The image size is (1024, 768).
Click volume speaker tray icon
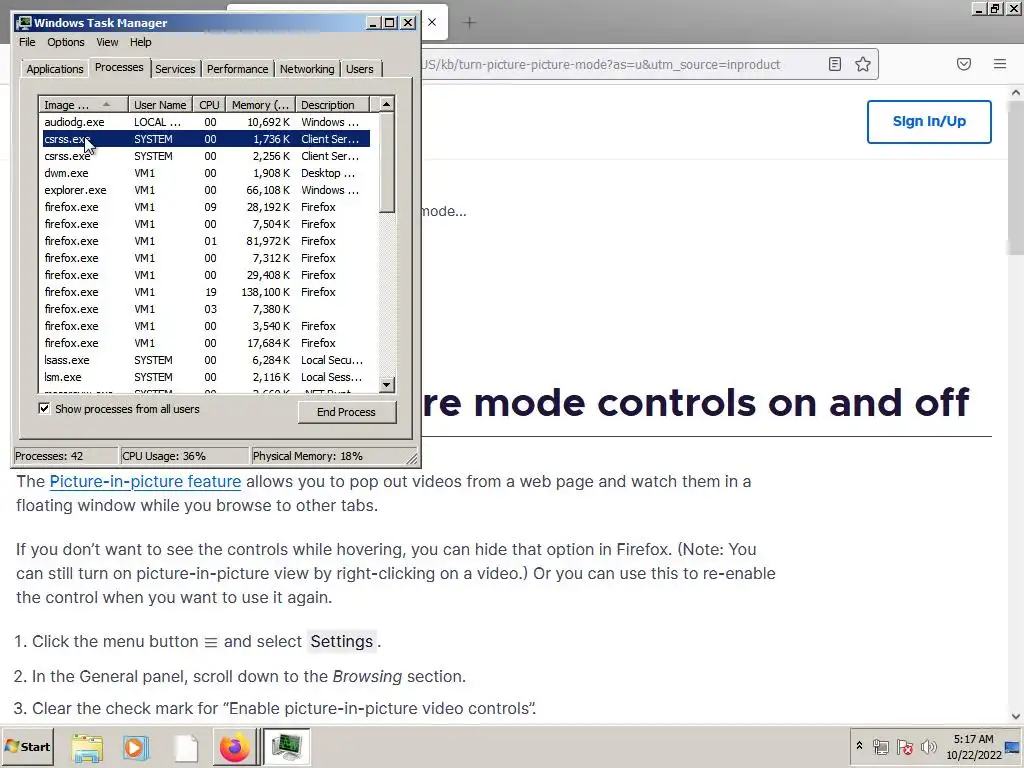tap(928, 746)
